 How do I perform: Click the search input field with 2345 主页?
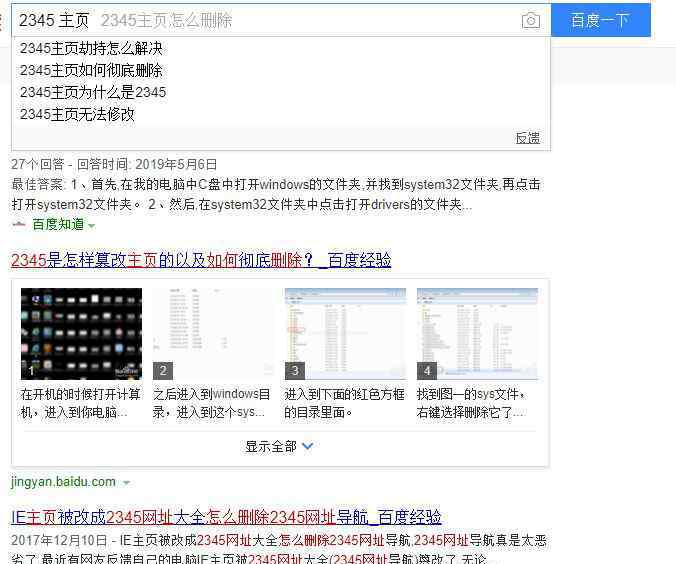pyautogui.click(x=260, y=21)
